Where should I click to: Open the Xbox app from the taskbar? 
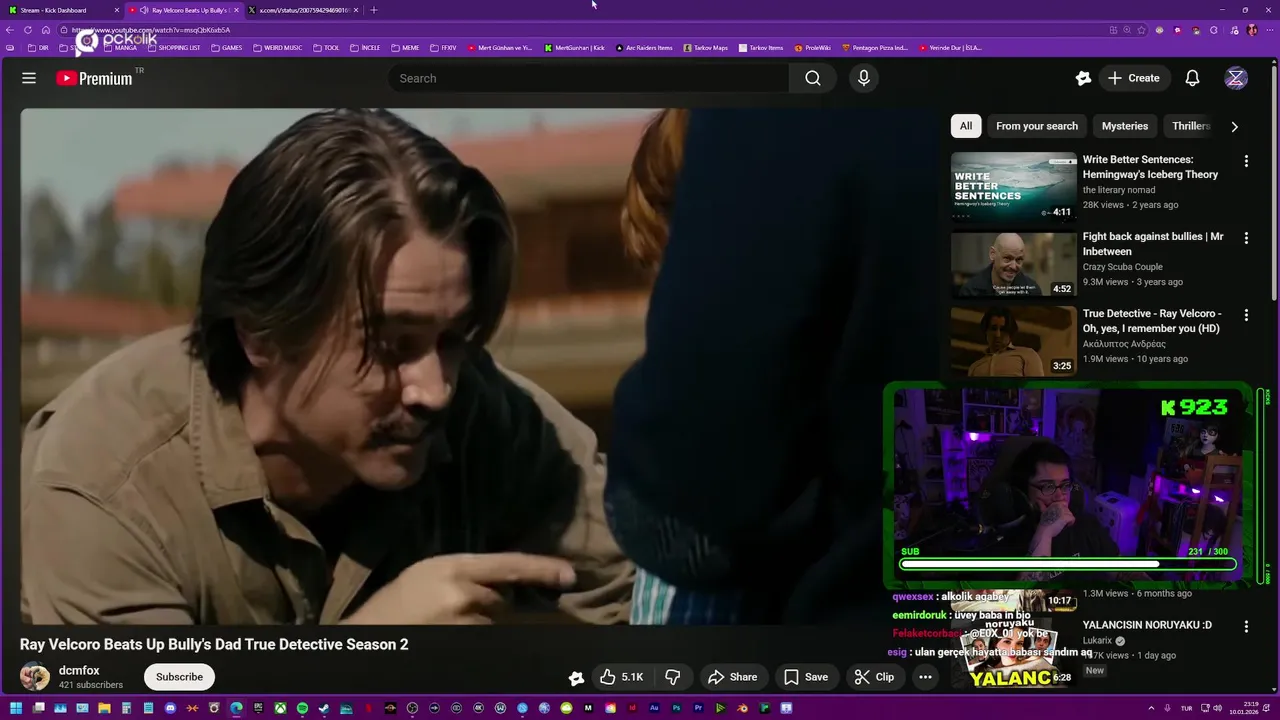pos(280,708)
